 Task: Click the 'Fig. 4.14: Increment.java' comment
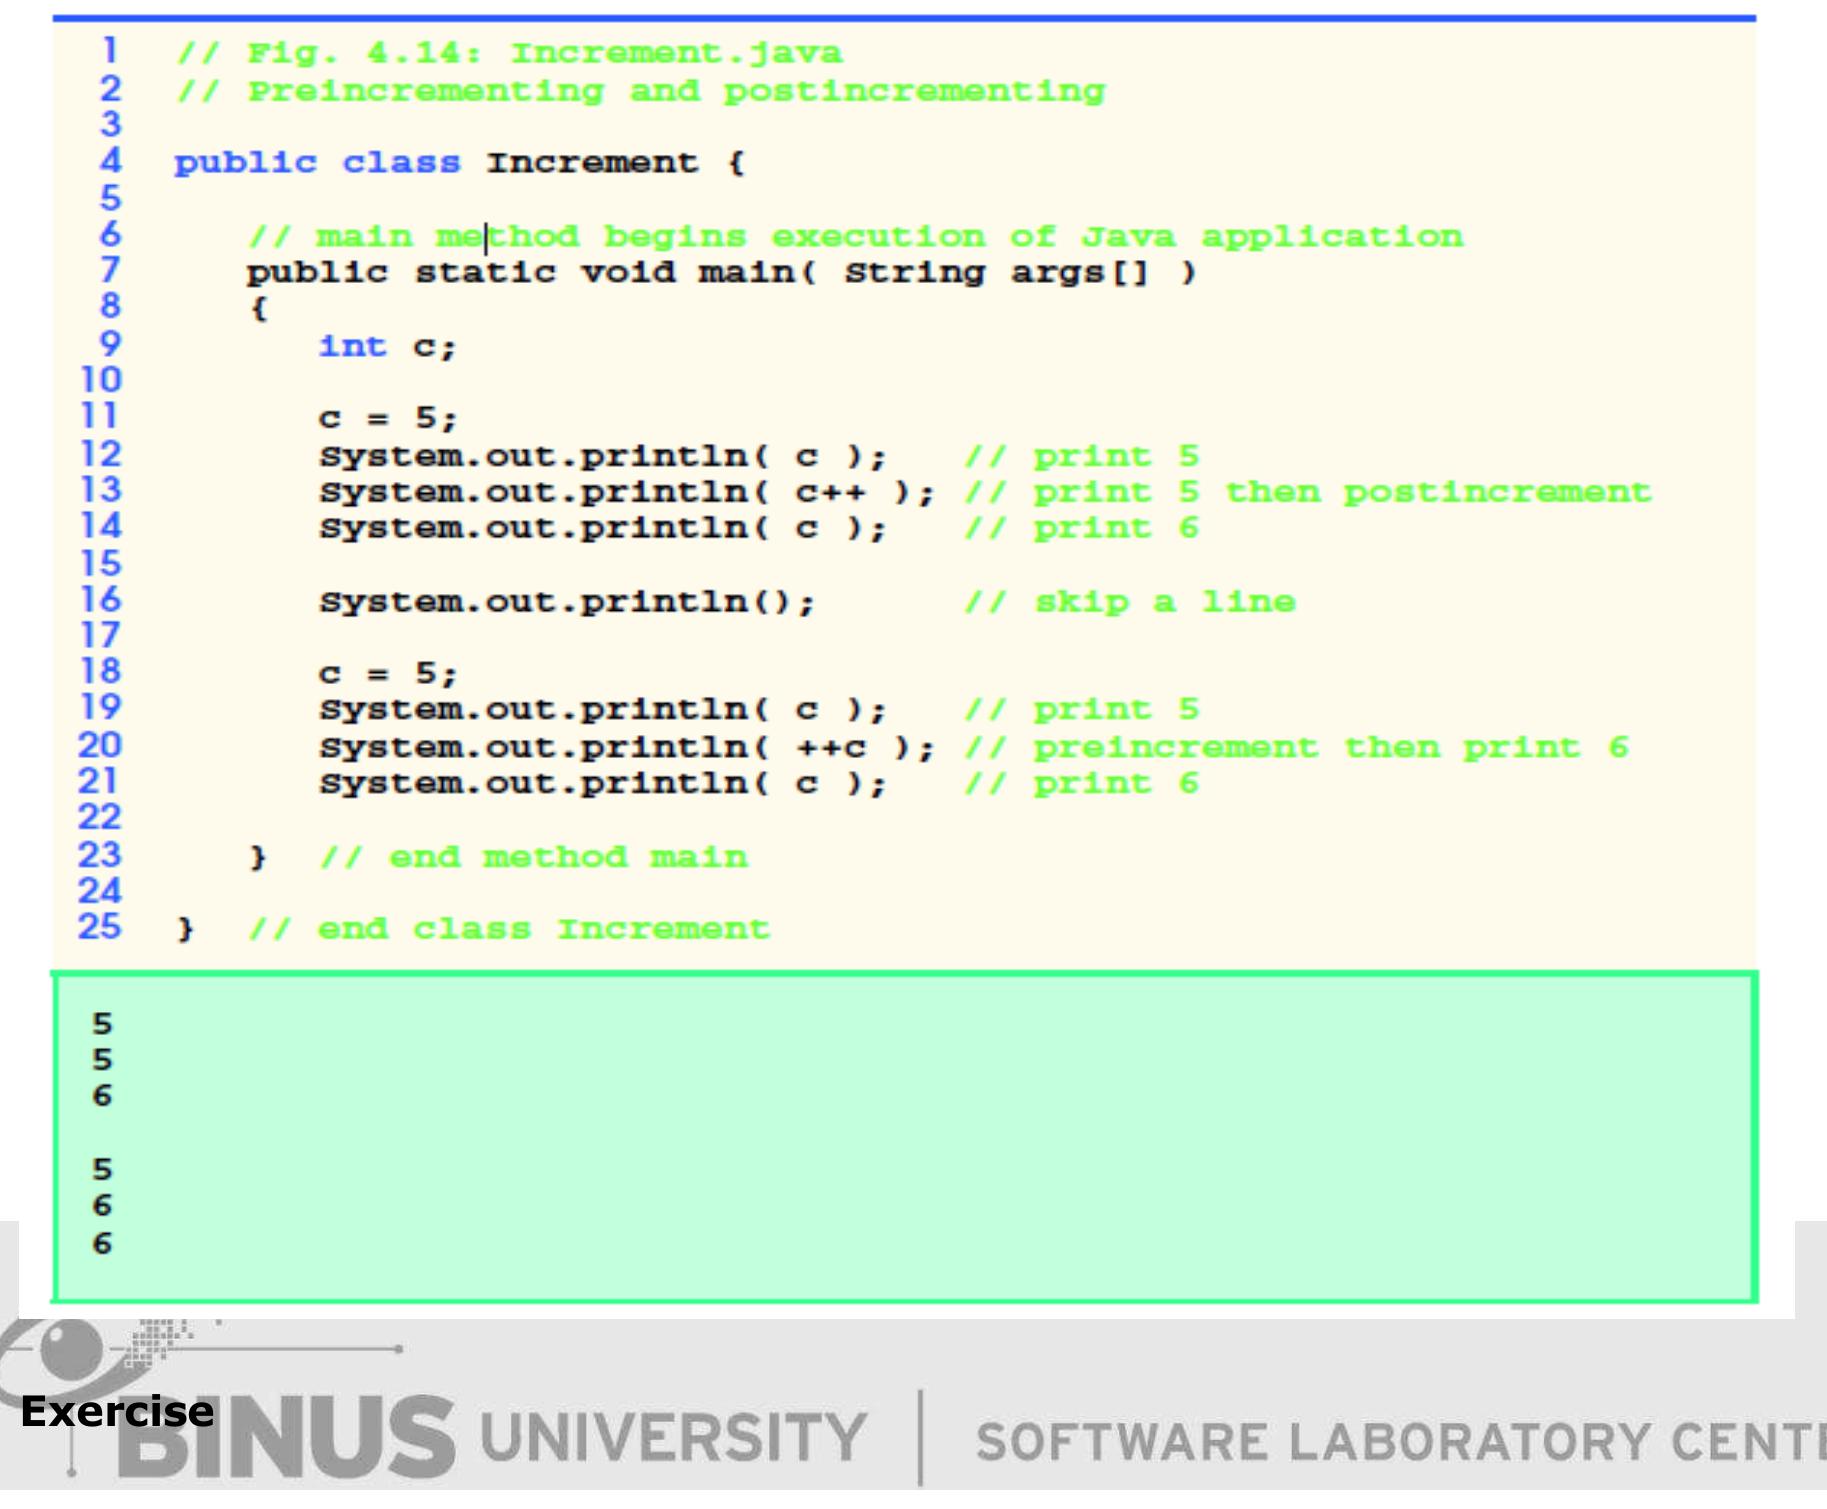coord(509,52)
